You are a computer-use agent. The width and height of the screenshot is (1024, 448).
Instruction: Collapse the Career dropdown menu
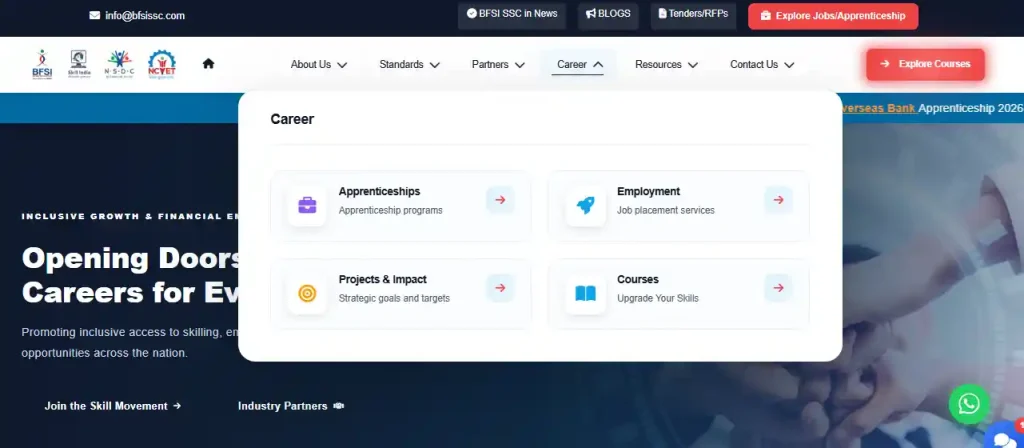point(579,65)
